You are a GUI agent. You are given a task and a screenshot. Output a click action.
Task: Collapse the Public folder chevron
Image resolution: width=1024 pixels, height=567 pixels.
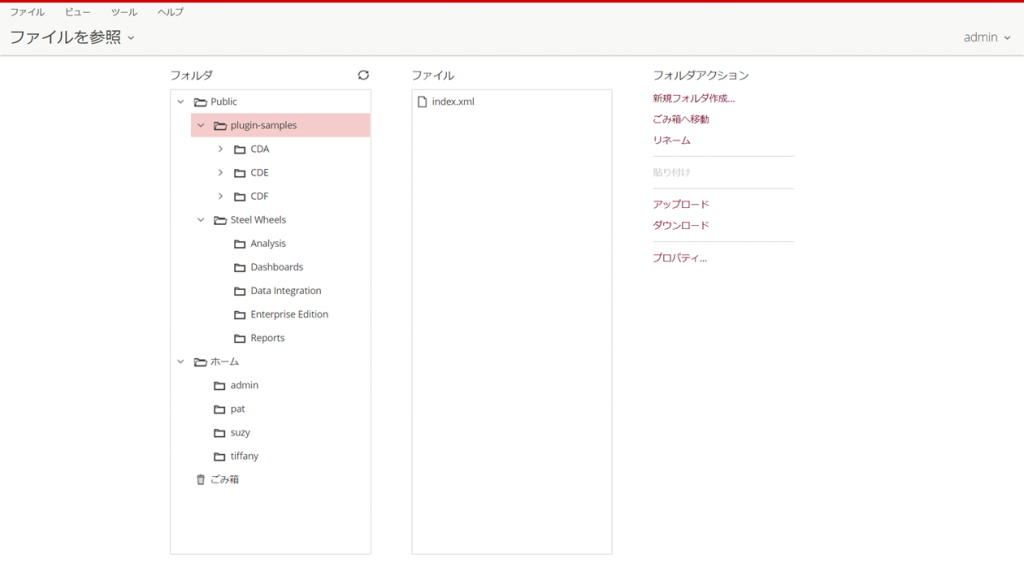point(181,102)
